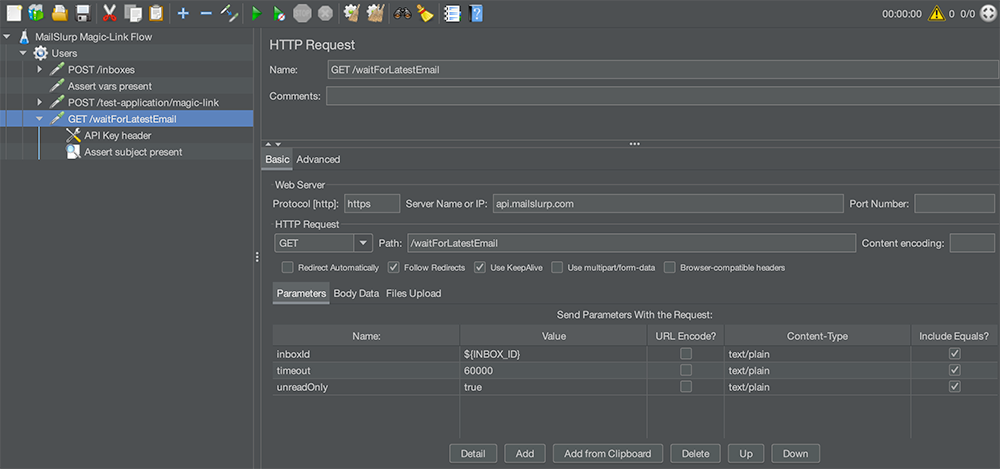1000x469 pixels.
Task: Toggle the Use KeepAlive checkbox
Action: click(480, 267)
